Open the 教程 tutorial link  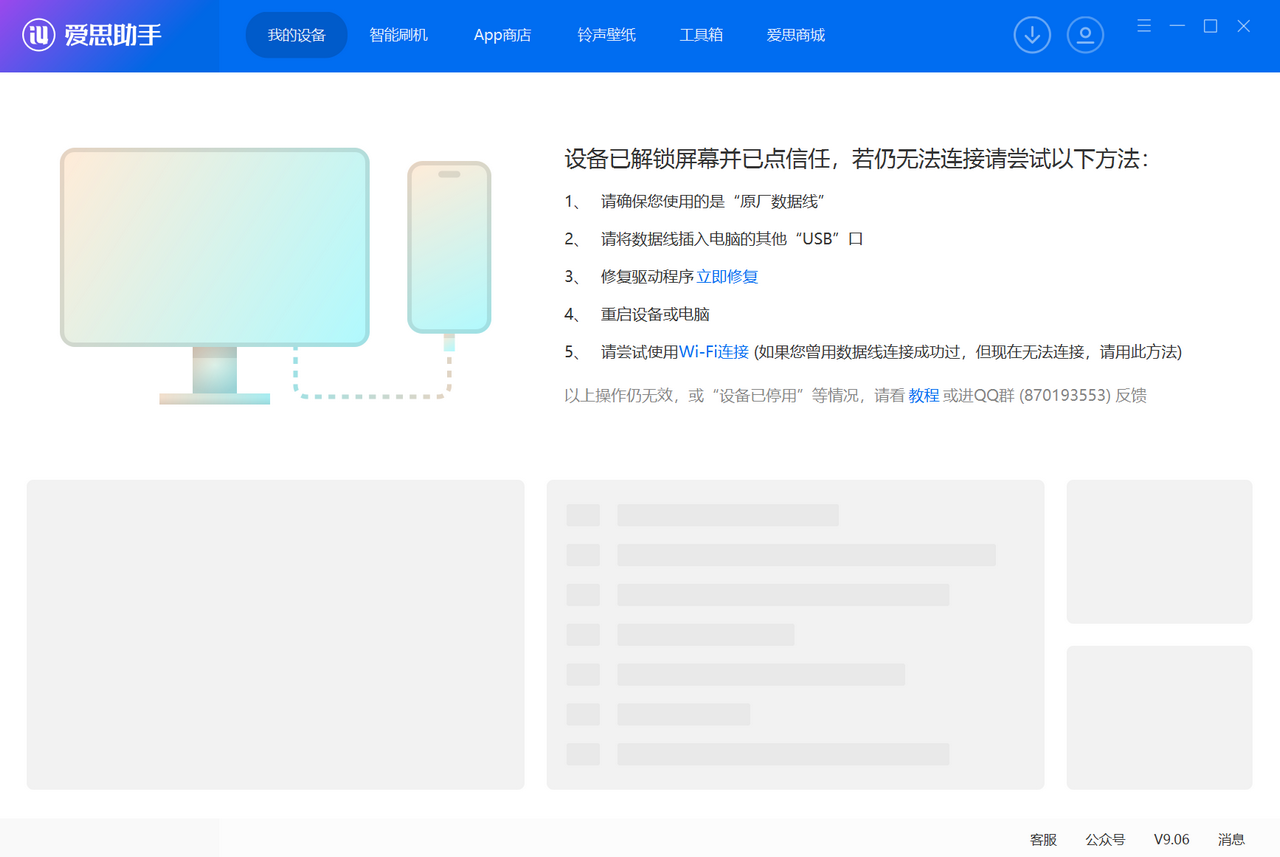(923, 396)
